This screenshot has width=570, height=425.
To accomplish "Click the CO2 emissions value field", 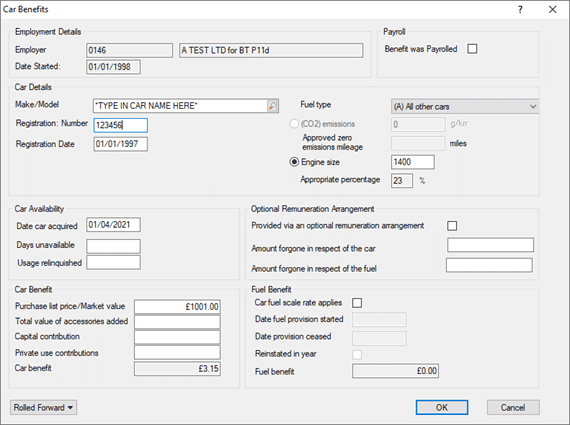I will click(x=418, y=124).
